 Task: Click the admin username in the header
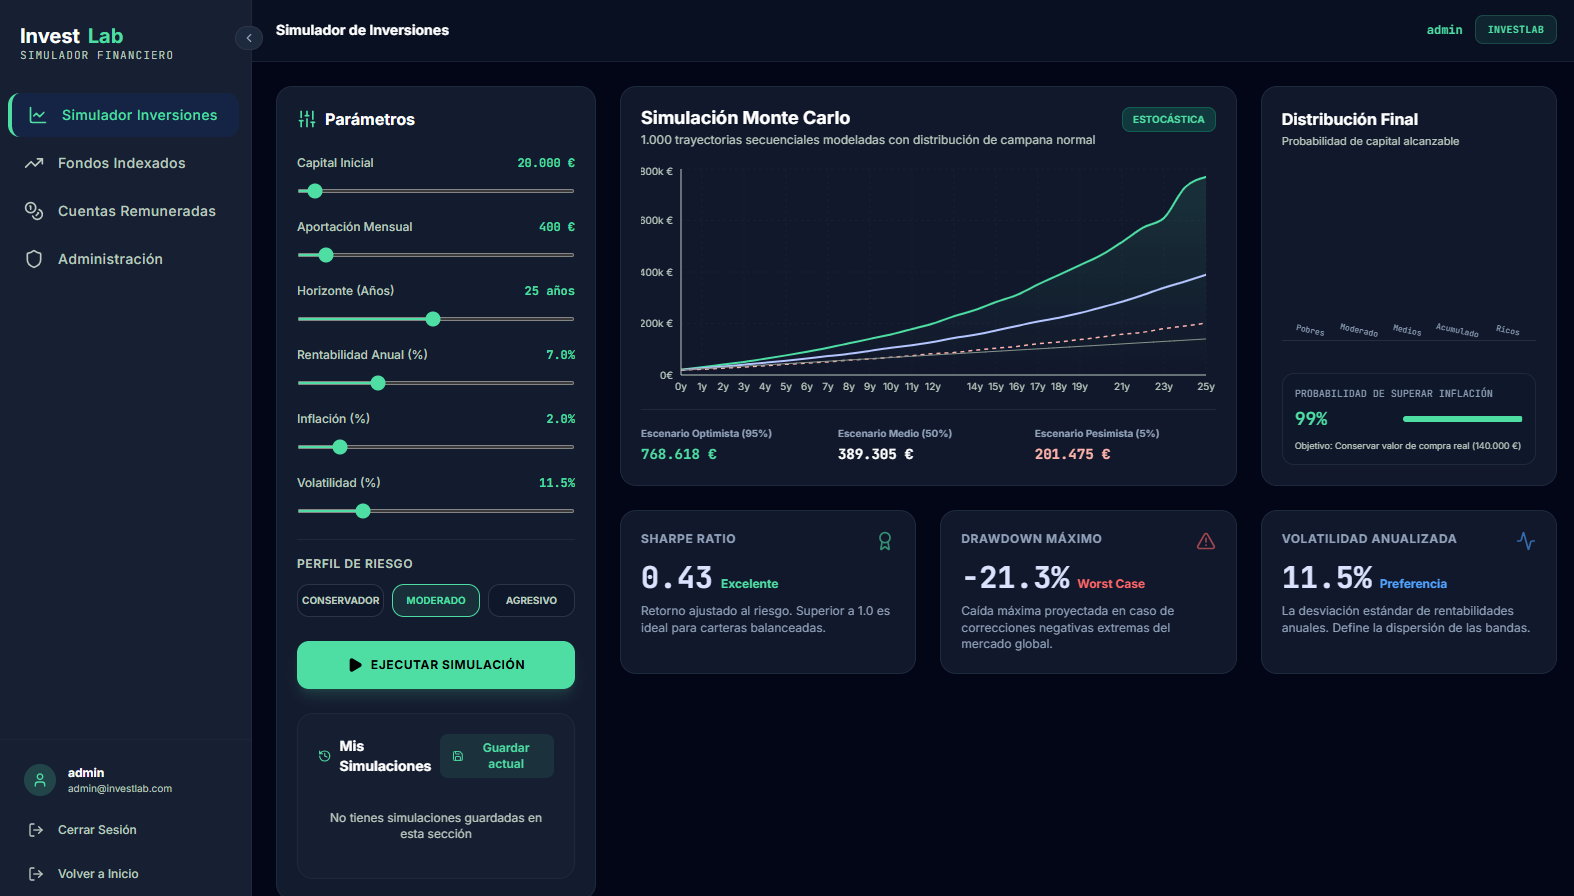click(1444, 30)
